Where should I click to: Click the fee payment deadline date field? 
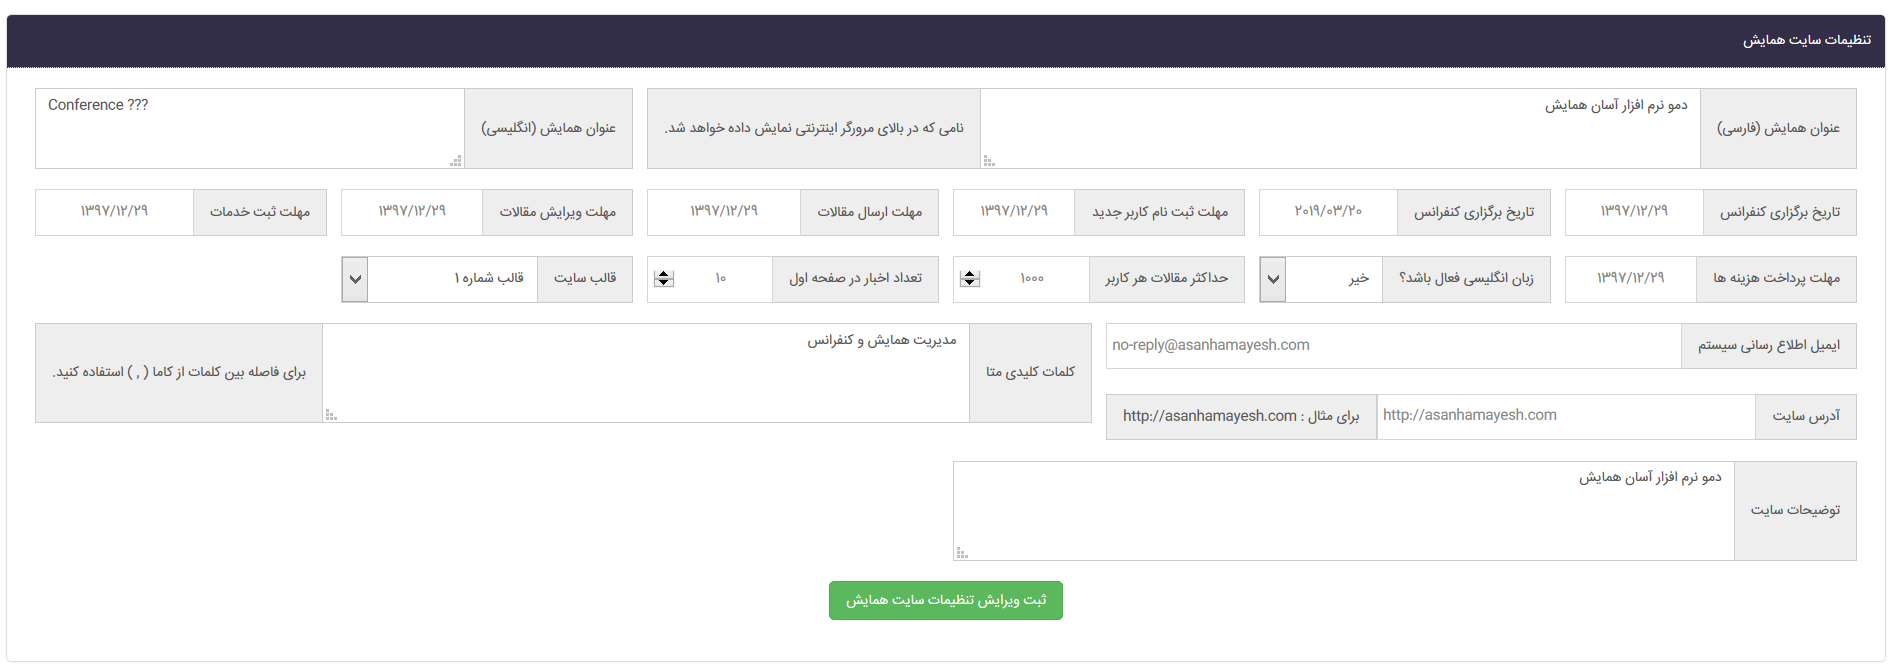(1630, 279)
